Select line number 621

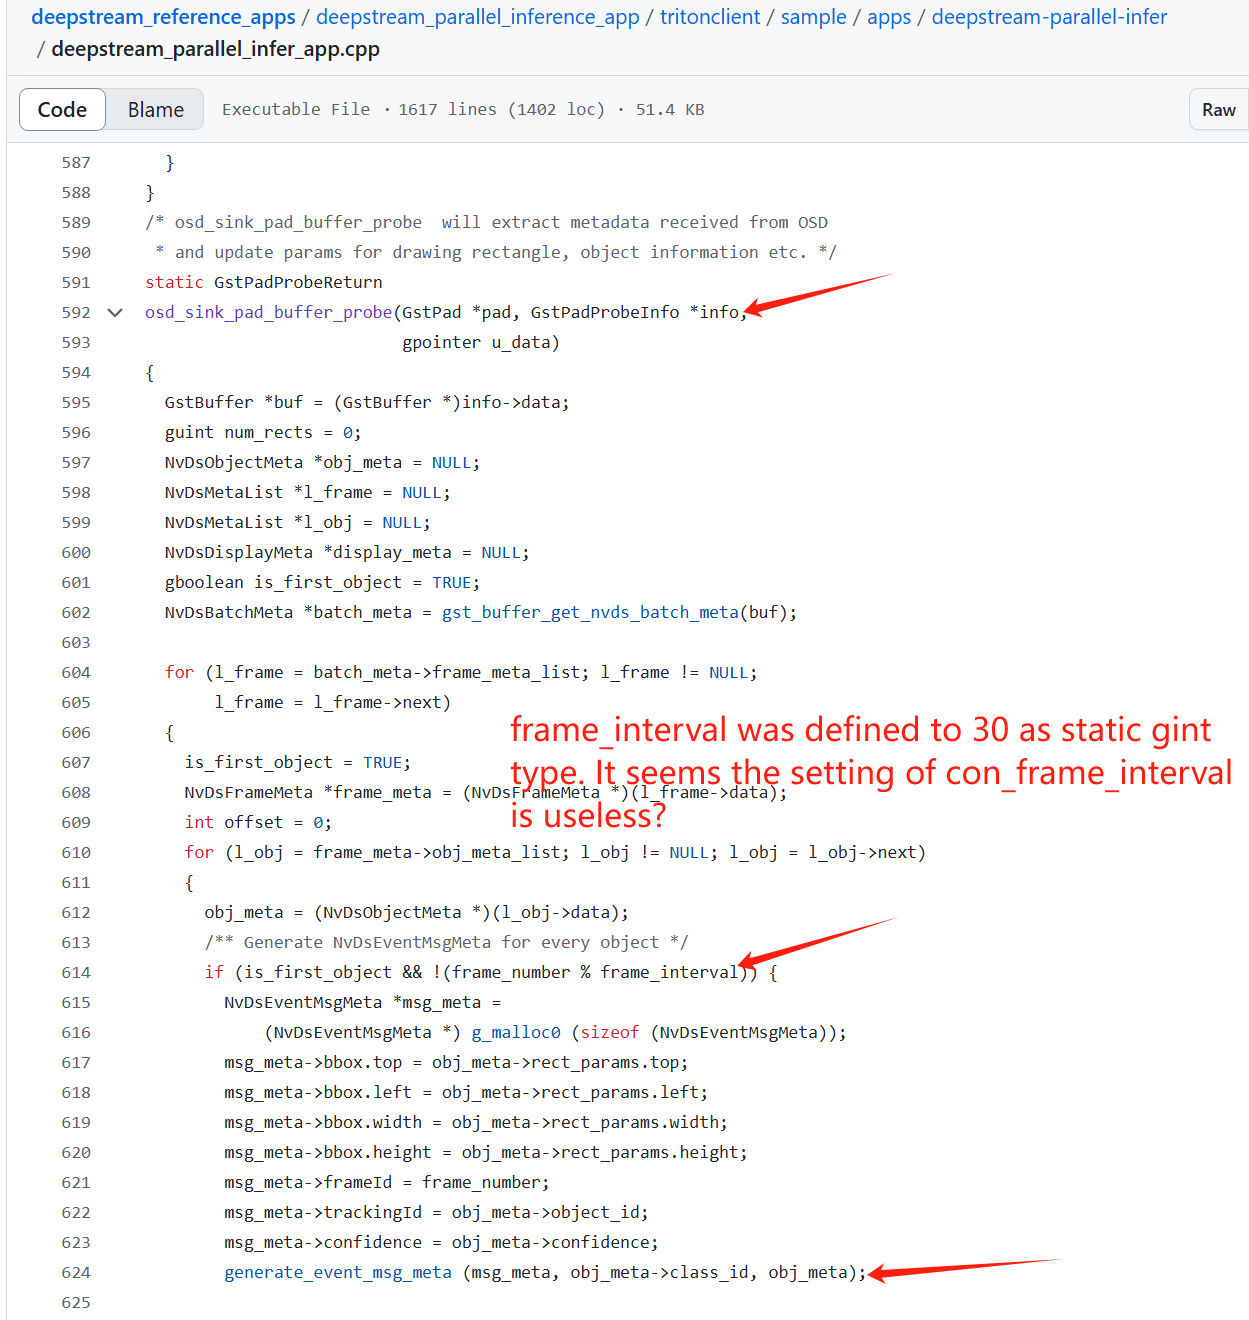pos(76,1183)
